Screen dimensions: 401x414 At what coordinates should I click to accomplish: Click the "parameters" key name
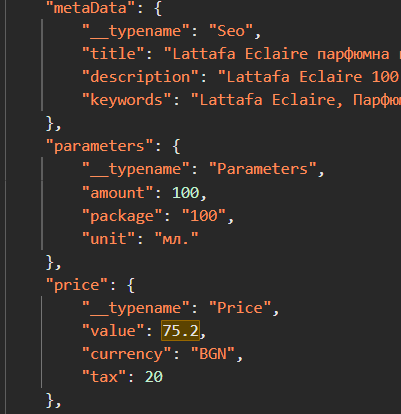tap(99, 146)
